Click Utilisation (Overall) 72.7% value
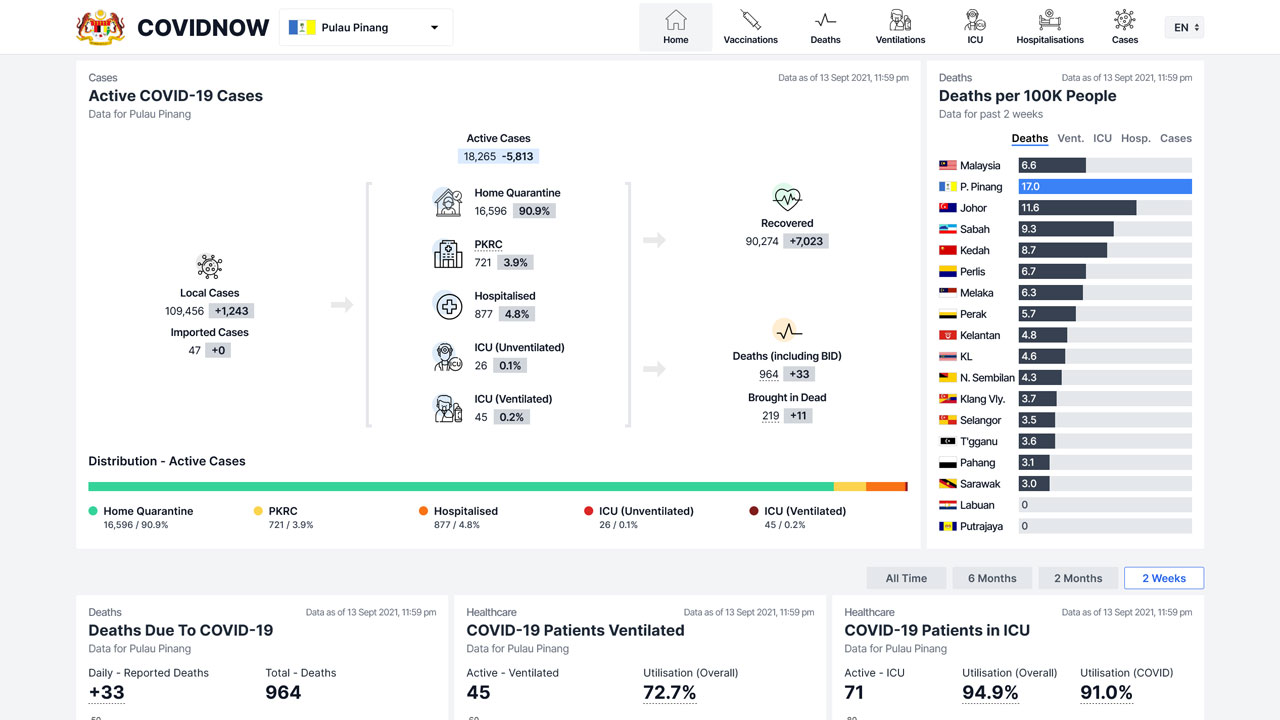This screenshot has width=1280, height=720. point(670,693)
